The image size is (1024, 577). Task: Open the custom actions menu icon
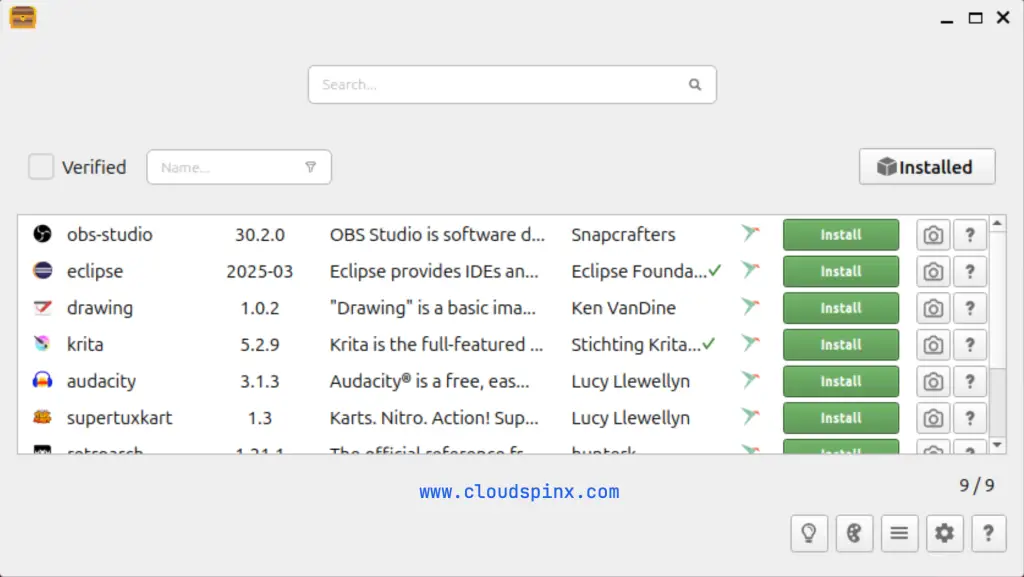point(899,533)
